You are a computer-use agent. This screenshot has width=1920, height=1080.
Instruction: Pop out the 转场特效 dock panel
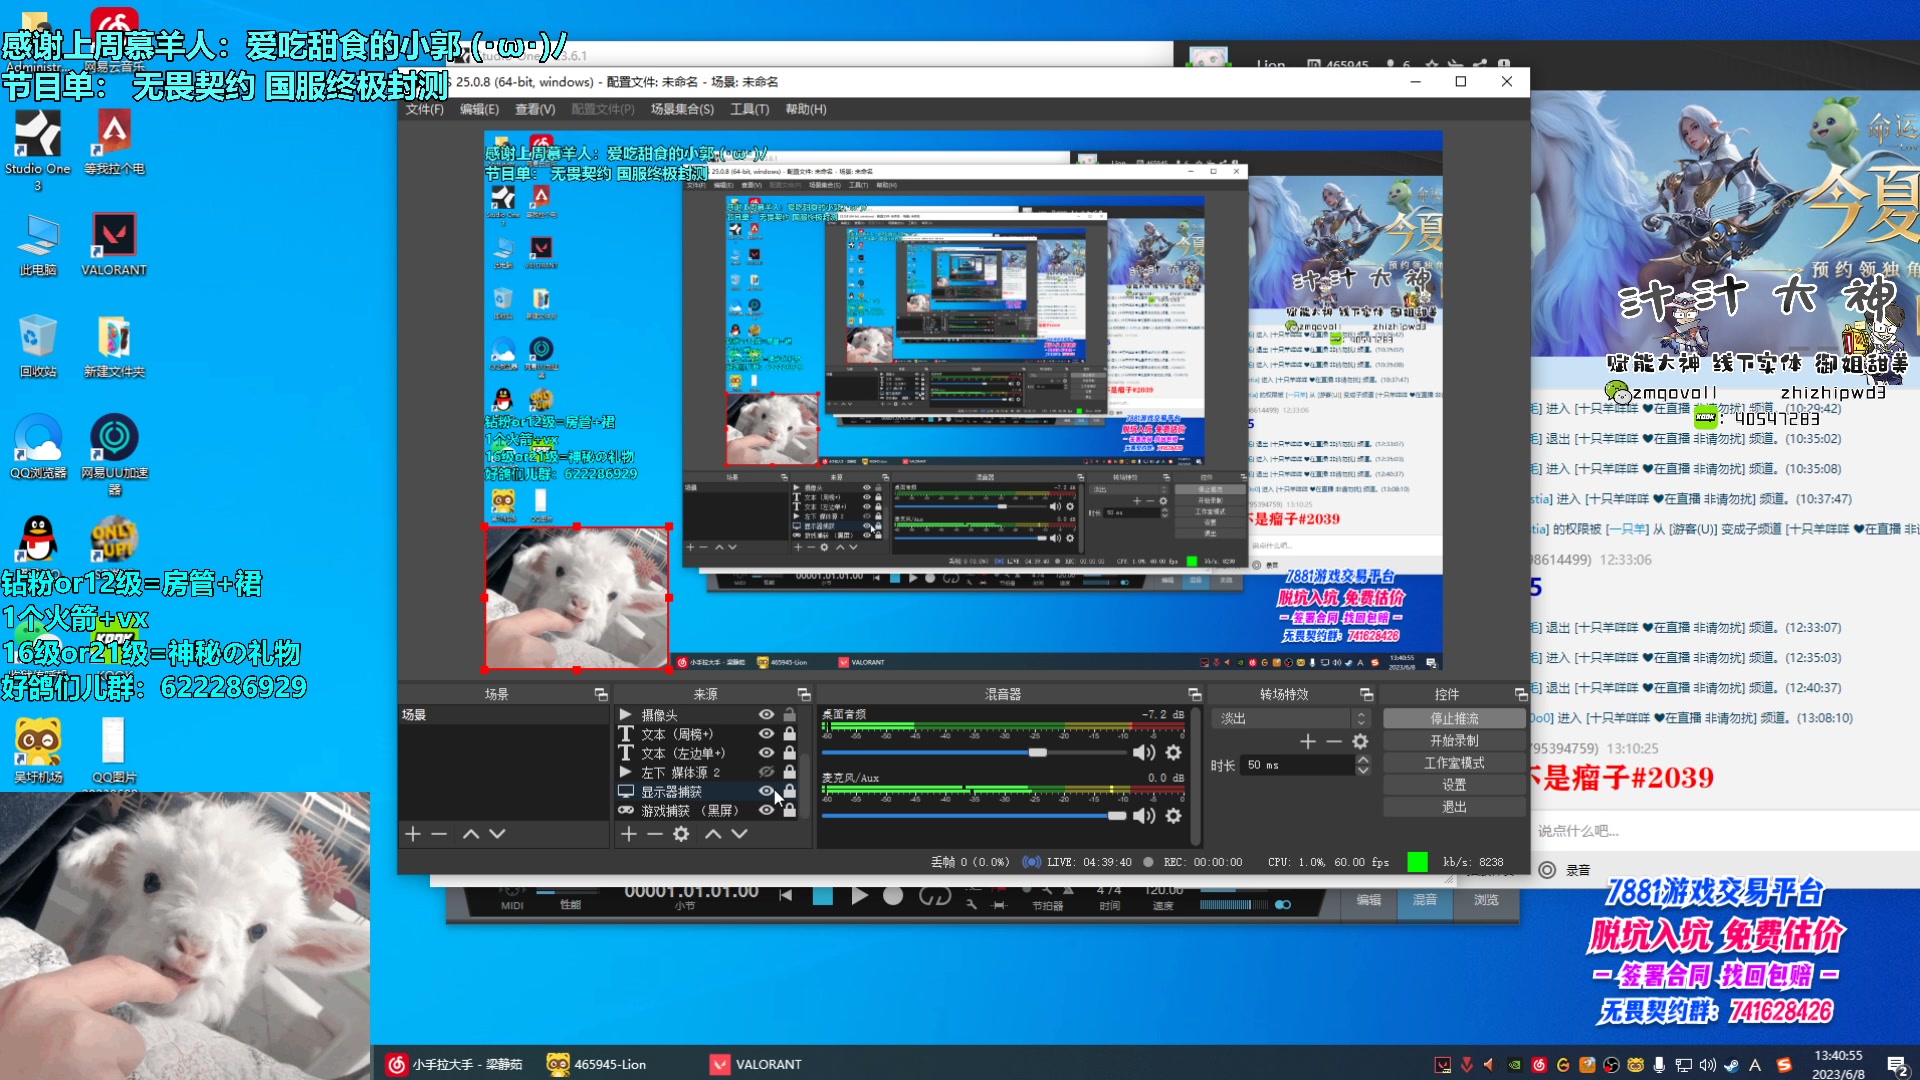(1367, 694)
